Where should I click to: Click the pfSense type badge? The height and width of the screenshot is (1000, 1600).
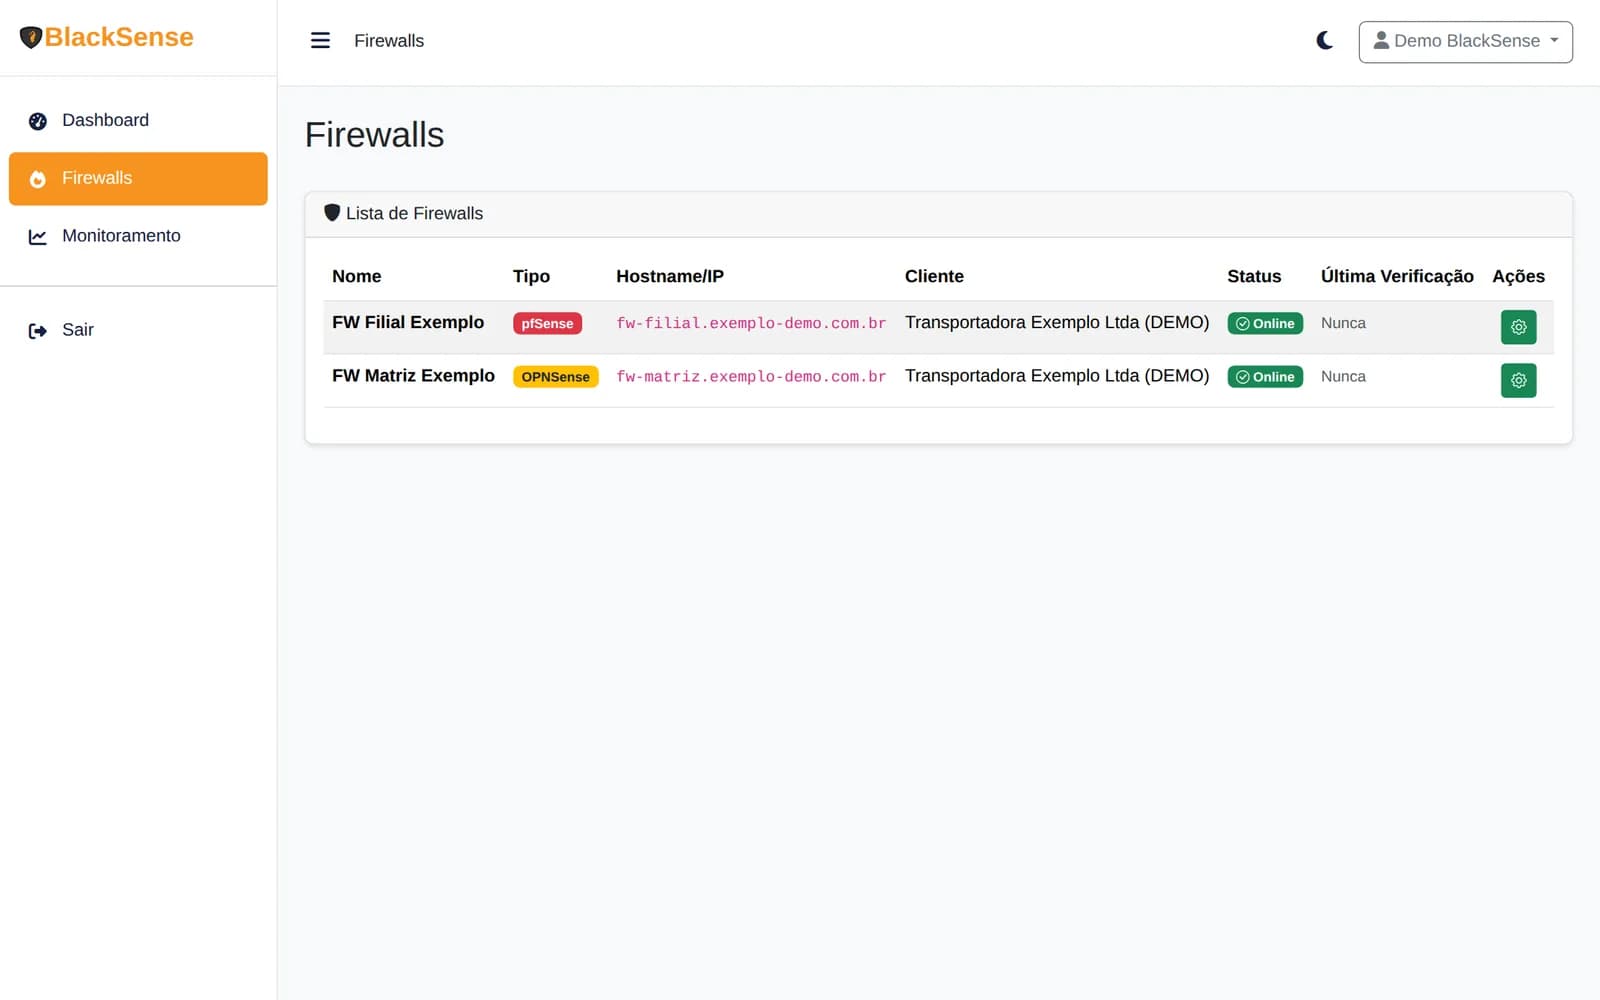pyautogui.click(x=547, y=323)
